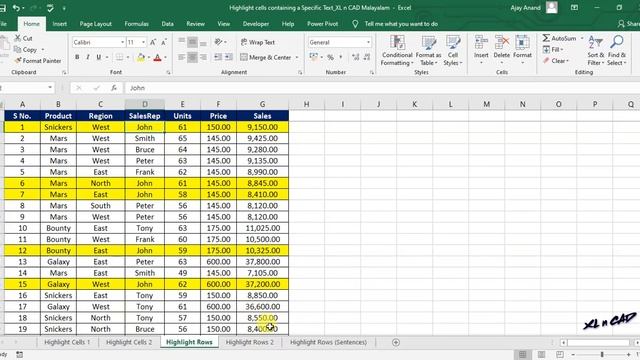Toggle Merge & Center

point(266,57)
